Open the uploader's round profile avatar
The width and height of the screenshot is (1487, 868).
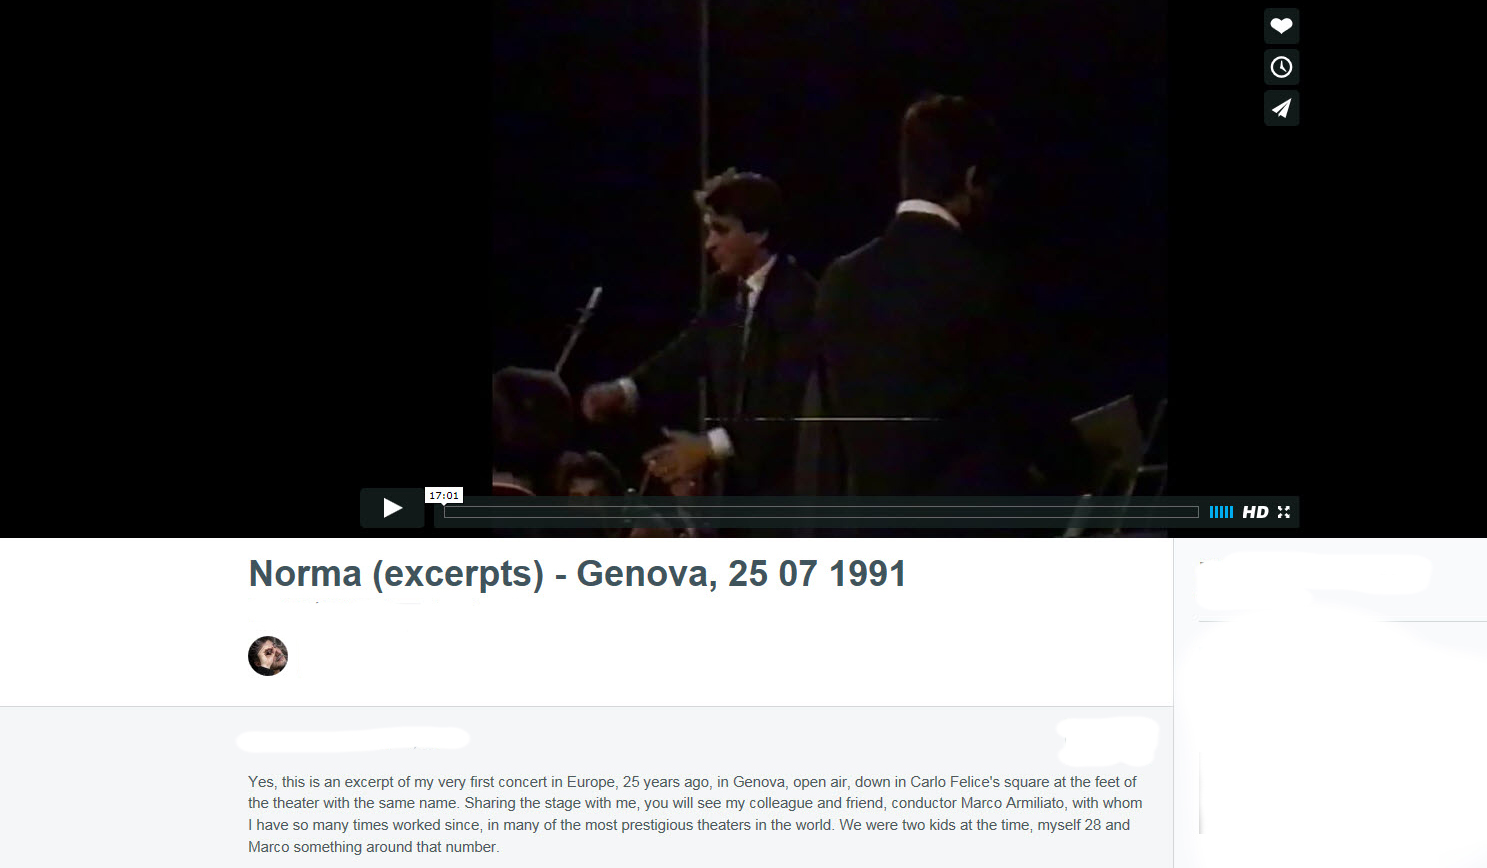point(268,656)
